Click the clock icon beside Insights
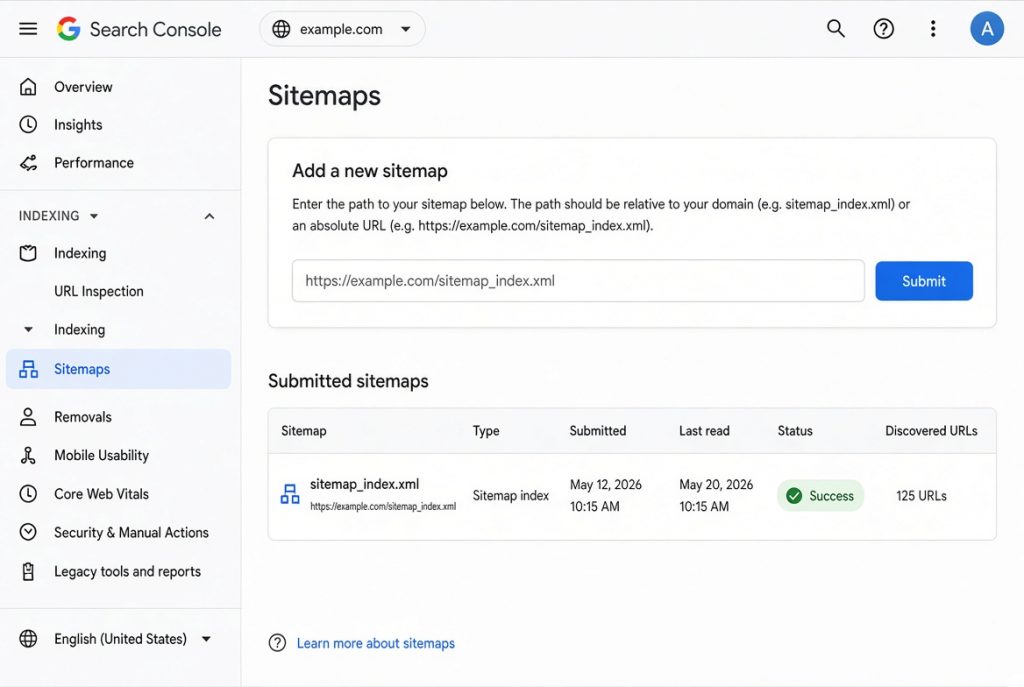 28,124
